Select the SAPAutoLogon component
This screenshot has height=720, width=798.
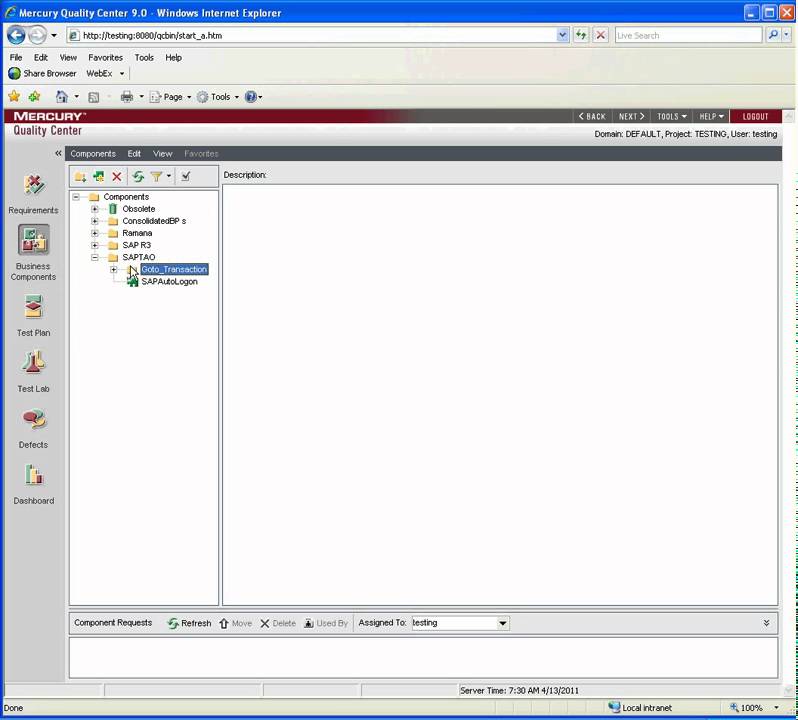[x=169, y=281]
